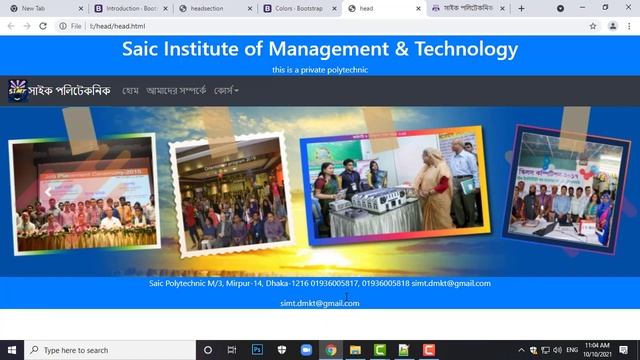Screen dimensions: 640x360
Task: Open Chrome three-dot menu
Action: (x=629, y=26)
